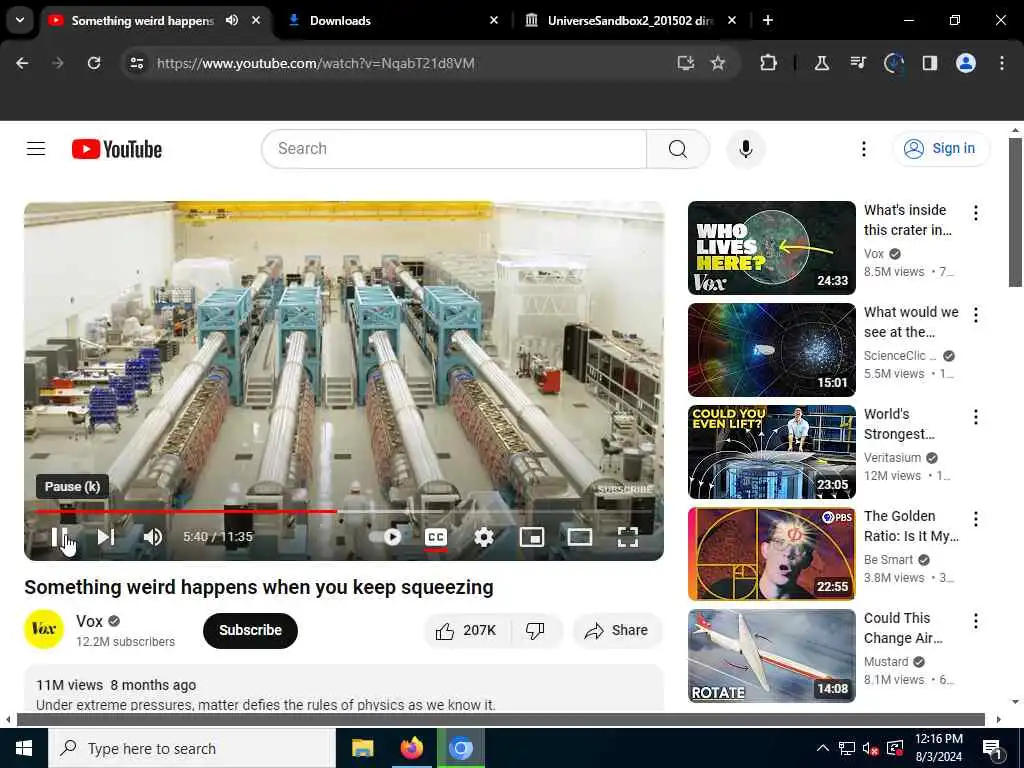Open options for "World's Strongest" video
Screen dimensions: 1024x768
(976, 417)
